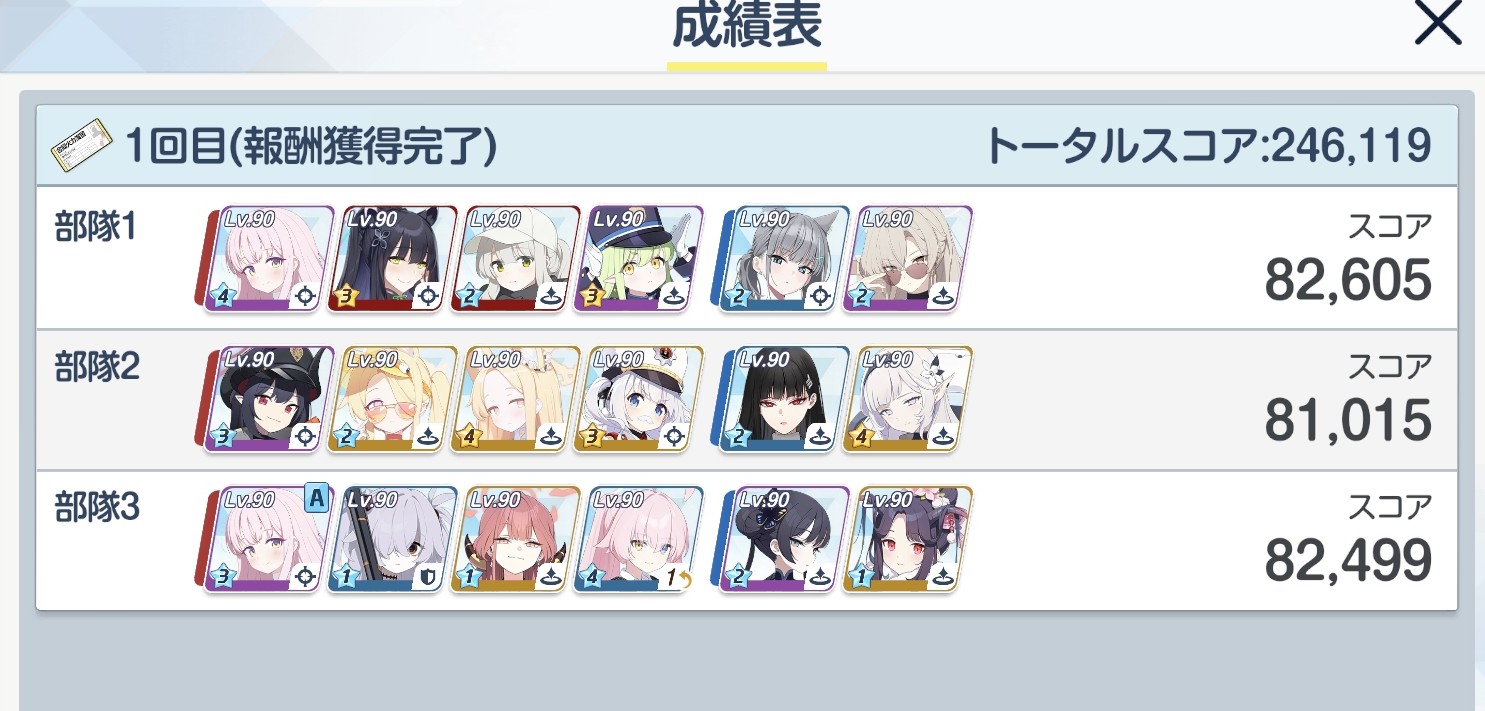Viewport: 1485px width, 711px height.
Task: Tap the 部隊2 score 81,015
Action: [1348, 421]
